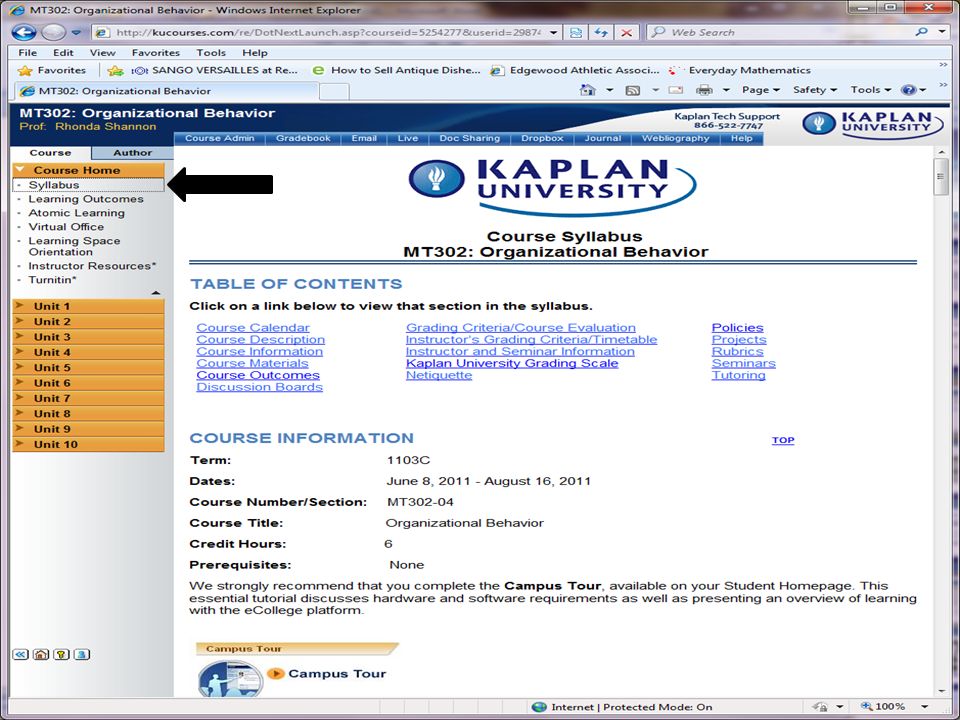Switch to the Course tab in sidebar
The image size is (960, 720).
tap(50, 153)
